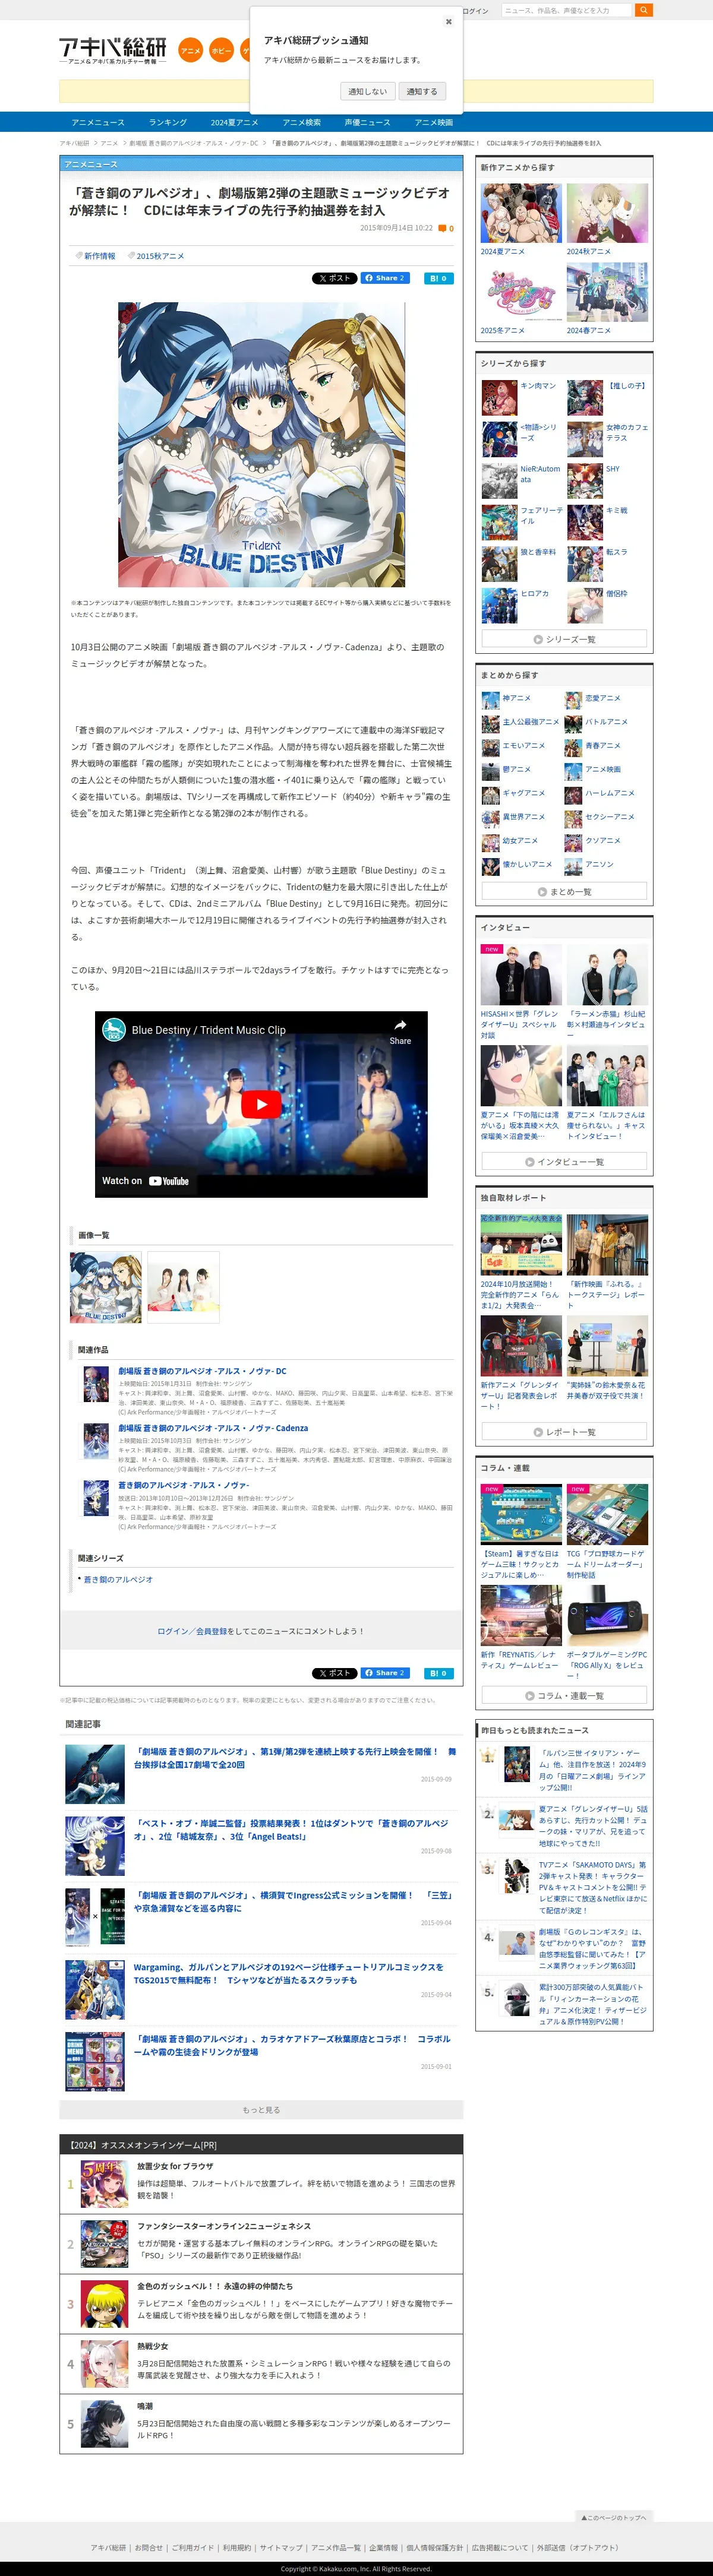Open the orange ホビー circle icon
713x2576 pixels.
(x=222, y=50)
